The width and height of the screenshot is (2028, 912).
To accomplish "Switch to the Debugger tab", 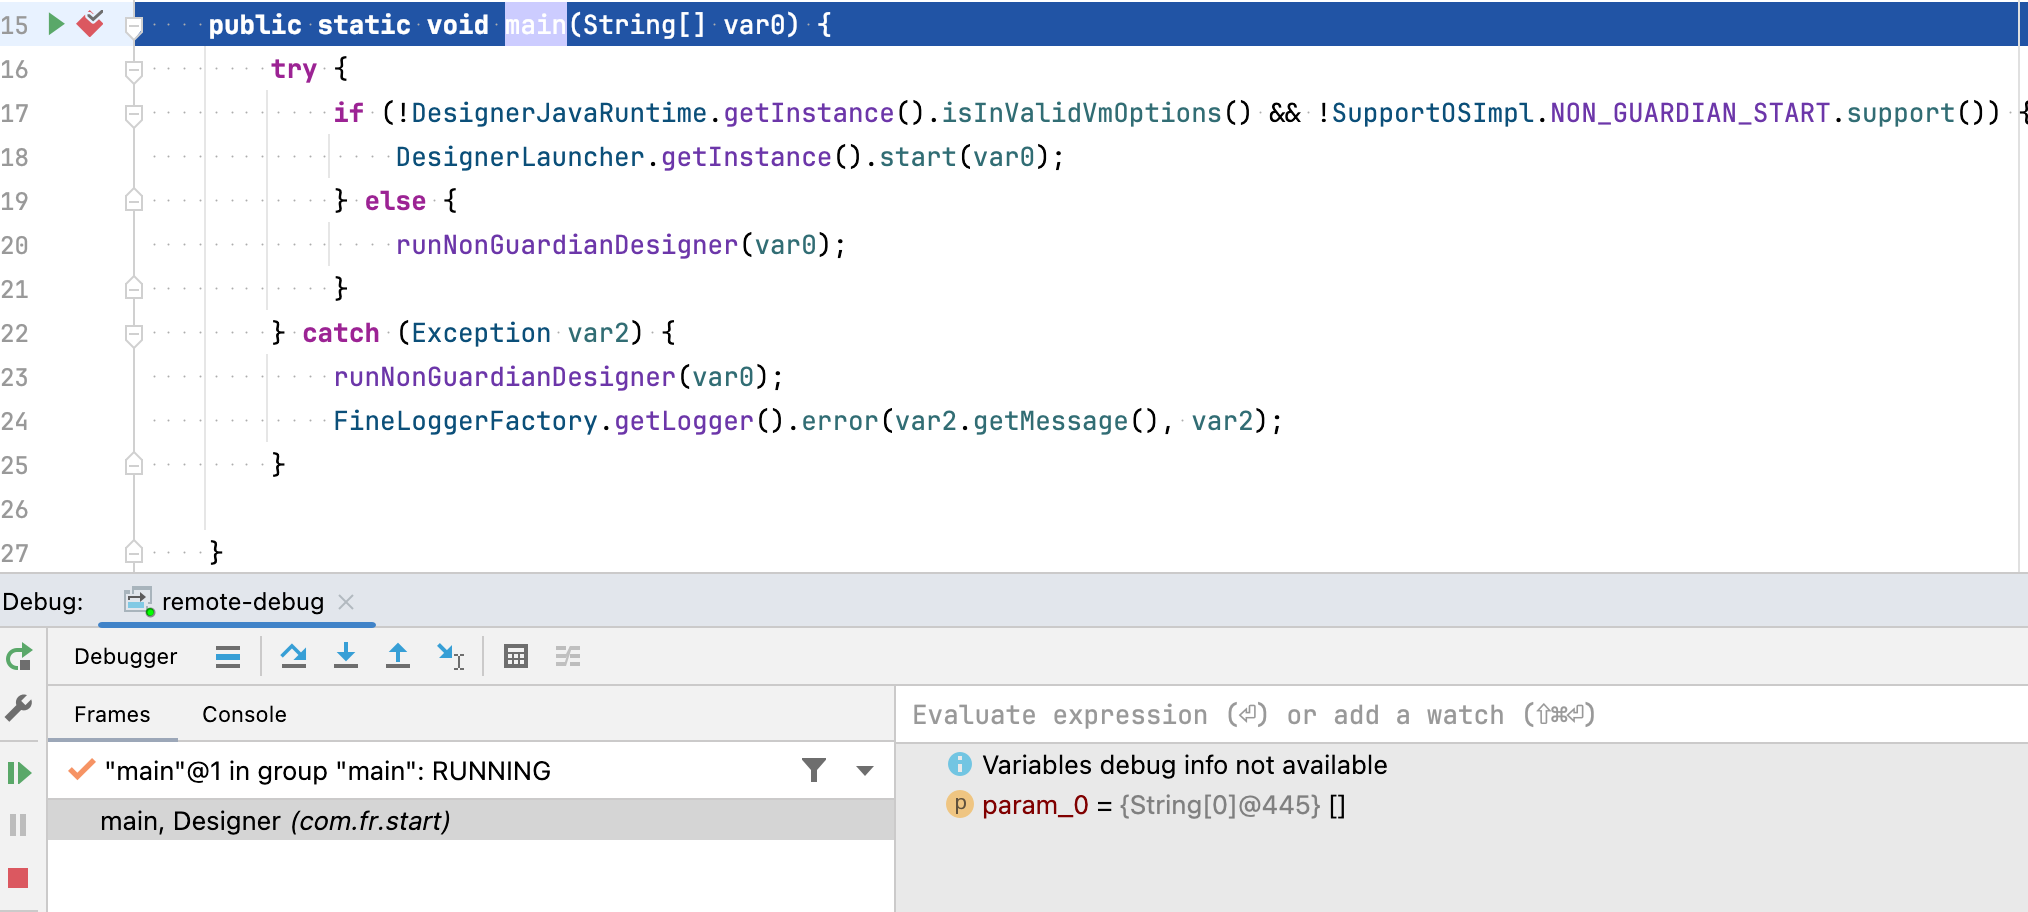I will 125,657.
